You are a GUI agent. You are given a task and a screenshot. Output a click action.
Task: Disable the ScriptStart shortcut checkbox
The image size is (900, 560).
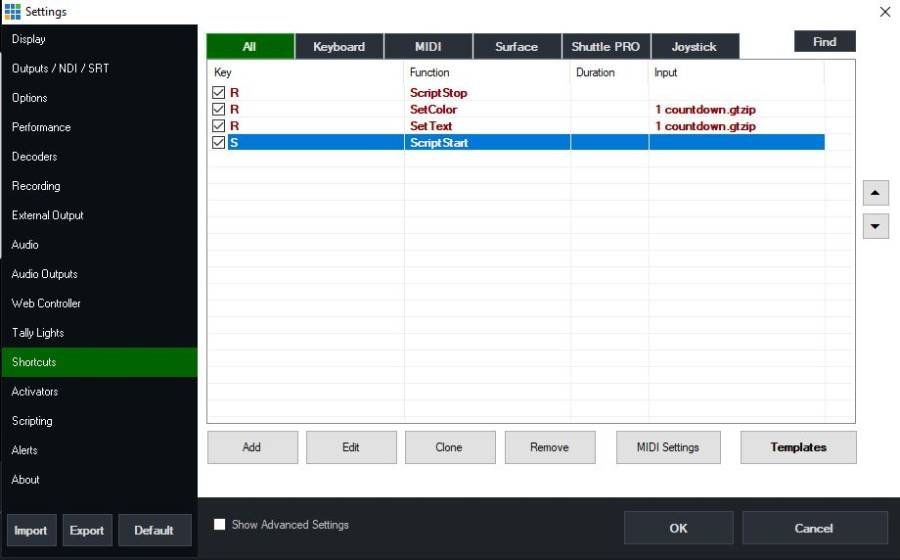tap(219, 143)
